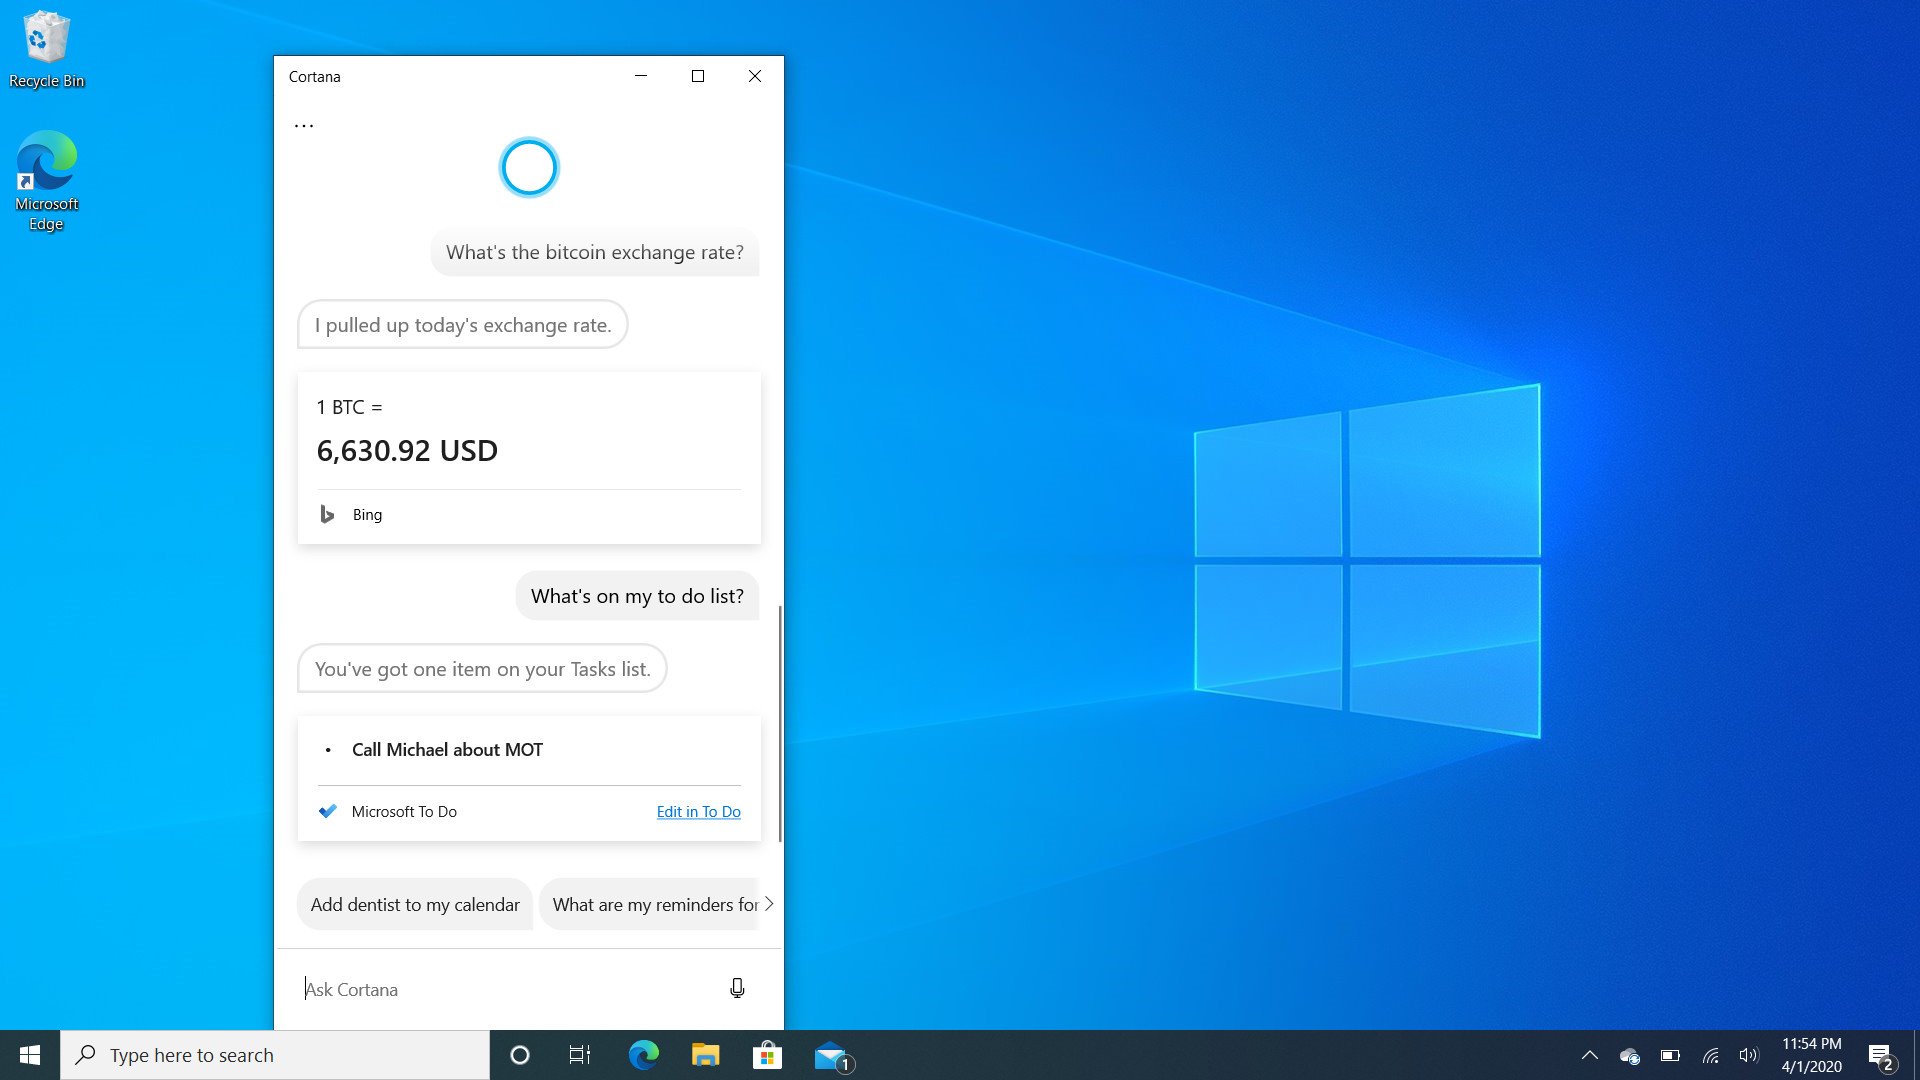The height and width of the screenshot is (1080, 1920).
Task: Toggle system tray notification area
Action: 1590,1055
